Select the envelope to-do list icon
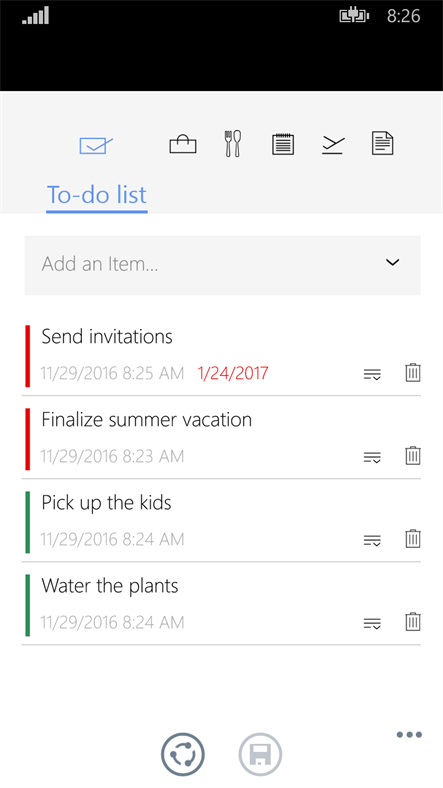 [x=96, y=146]
